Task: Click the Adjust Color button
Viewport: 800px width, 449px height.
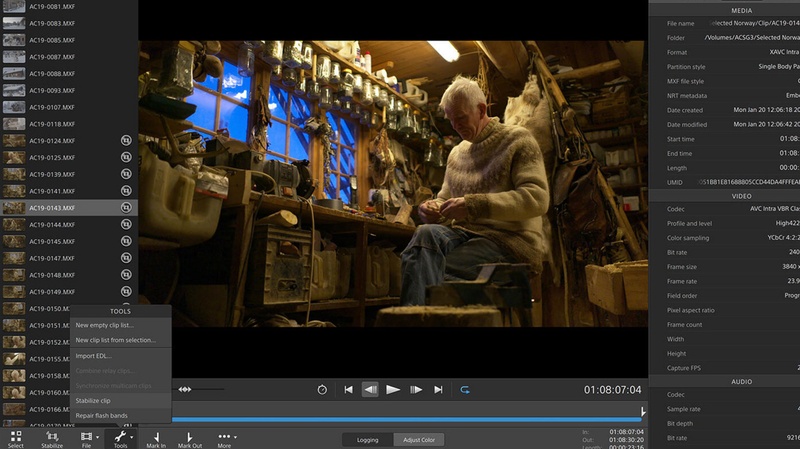Action: (x=419, y=440)
